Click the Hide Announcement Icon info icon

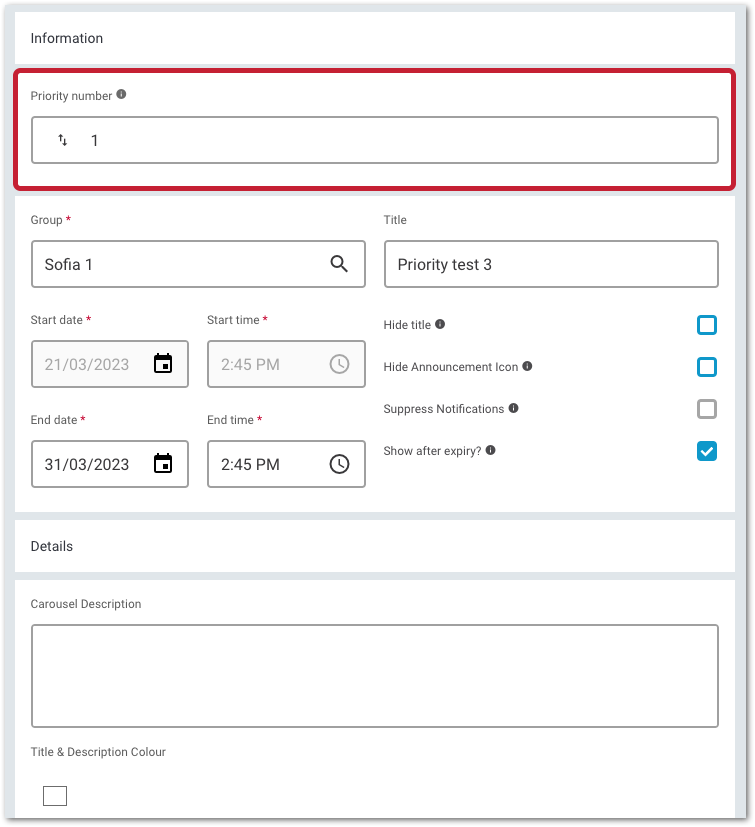(x=527, y=366)
